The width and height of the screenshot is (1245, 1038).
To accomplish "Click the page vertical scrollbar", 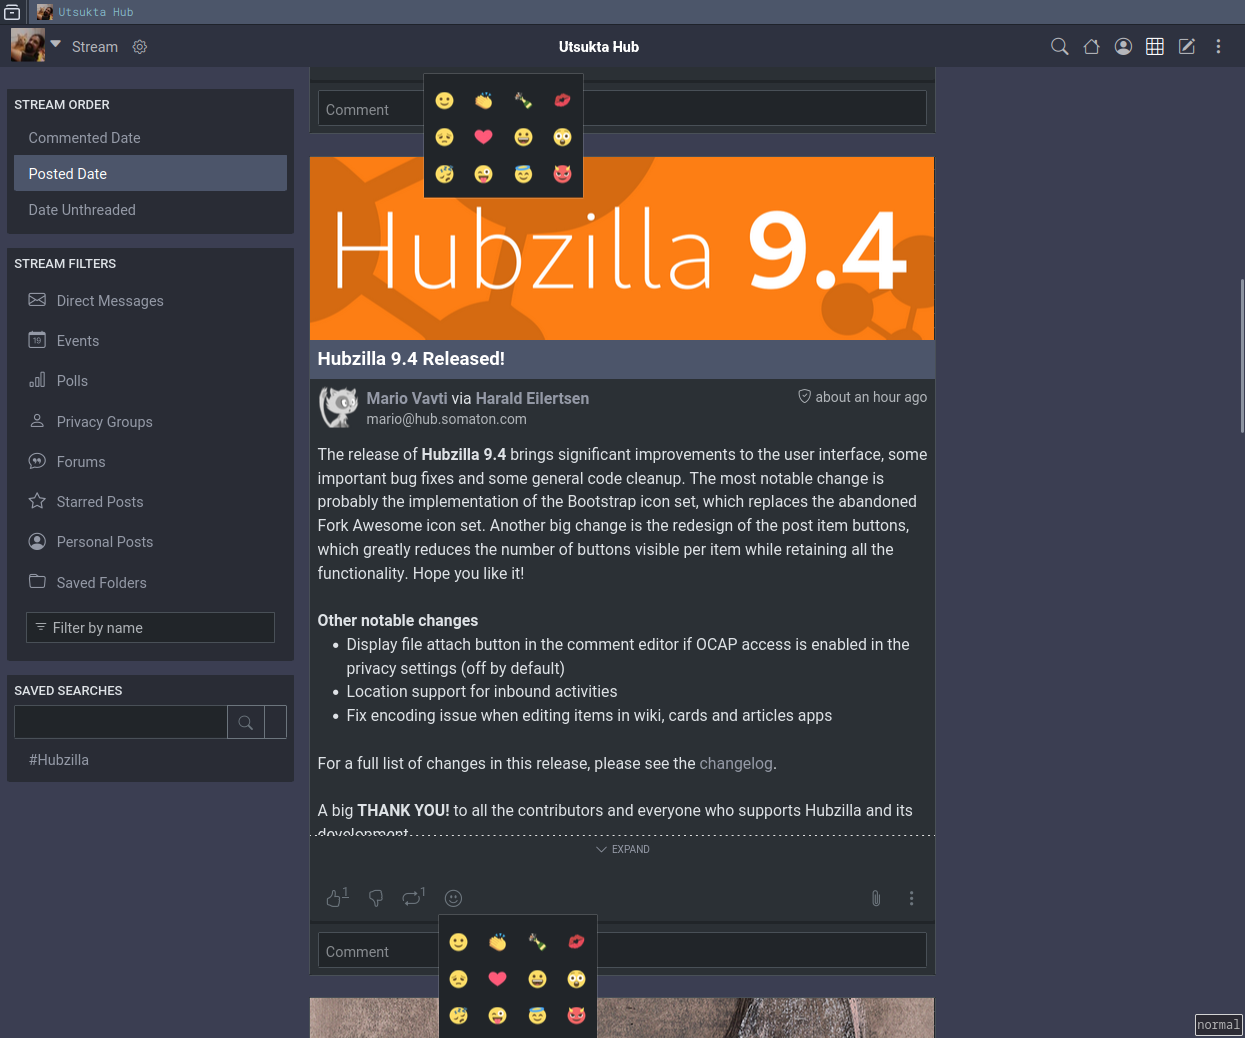I will point(1241,355).
